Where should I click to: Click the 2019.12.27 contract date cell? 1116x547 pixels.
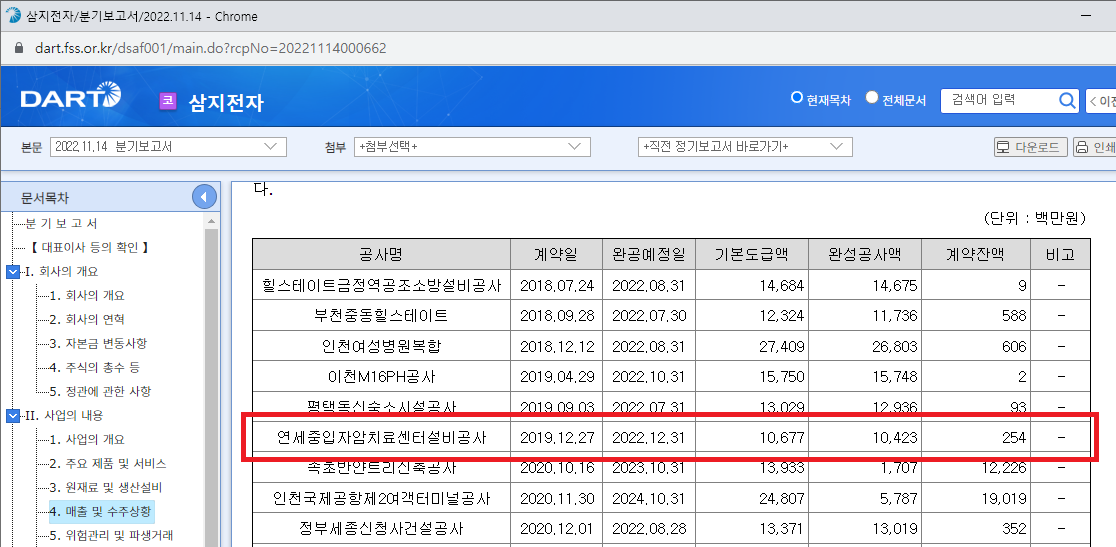pos(557,438)
